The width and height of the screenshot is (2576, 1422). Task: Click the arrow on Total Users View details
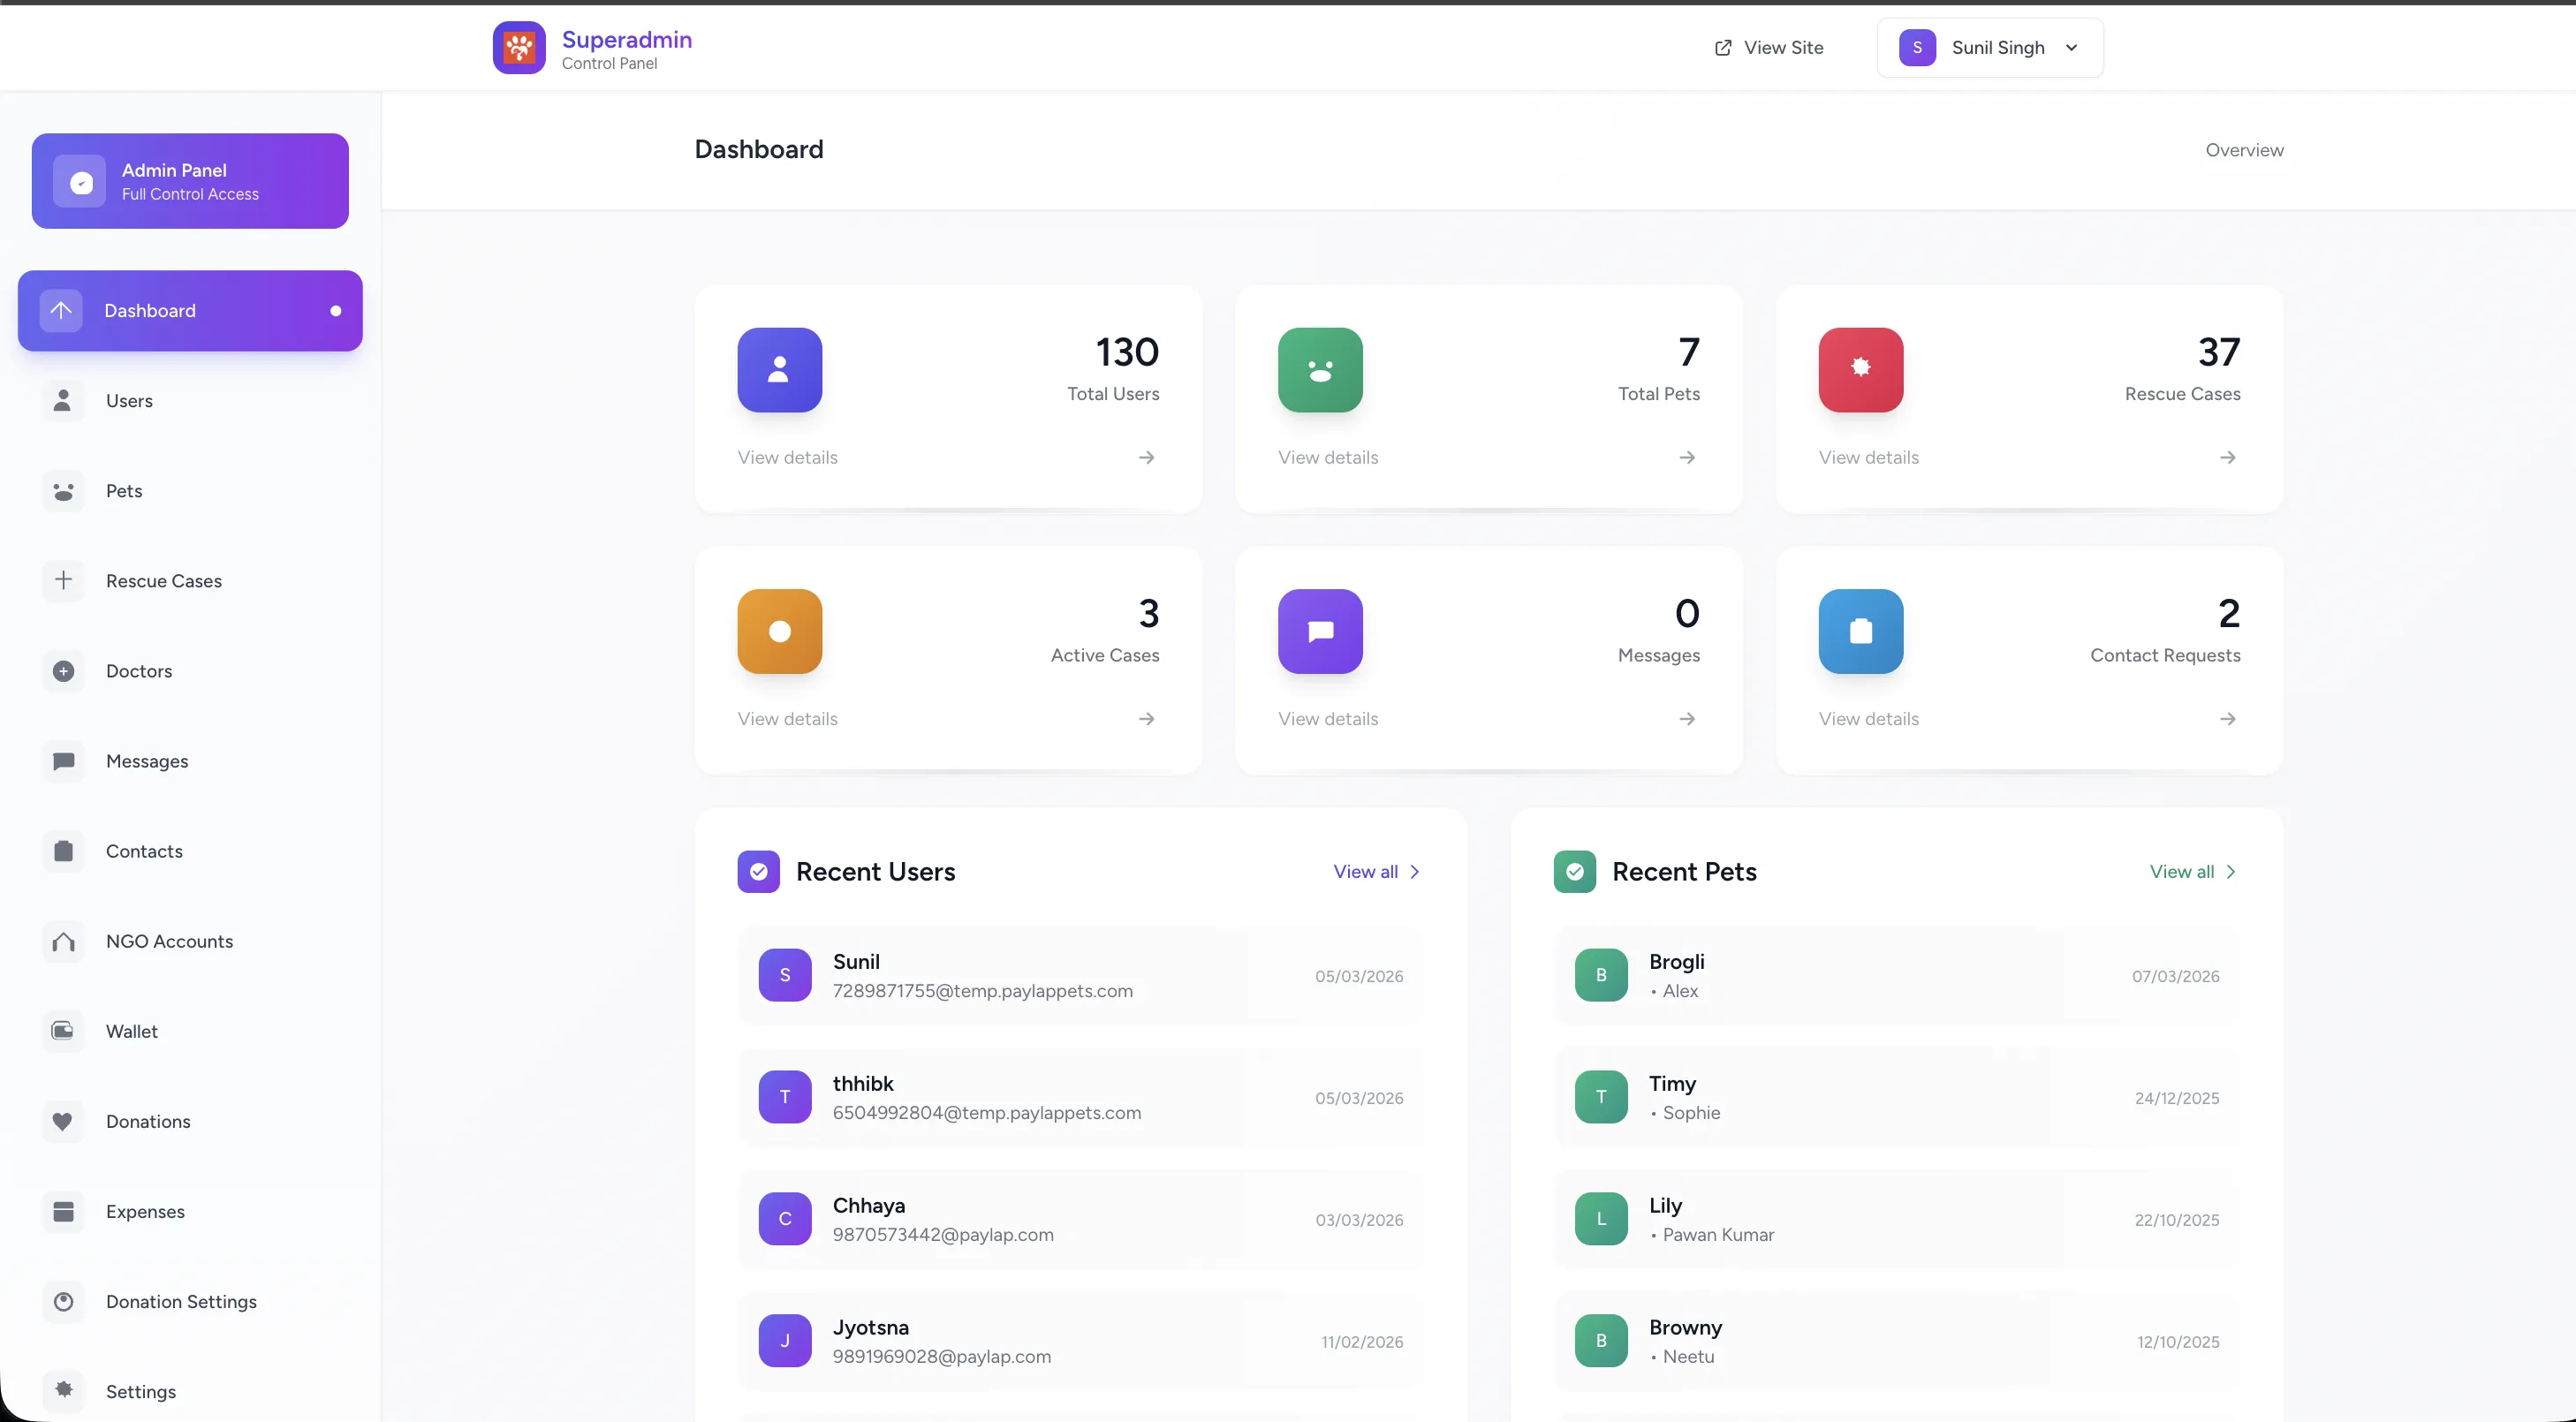click(1146, 457)
